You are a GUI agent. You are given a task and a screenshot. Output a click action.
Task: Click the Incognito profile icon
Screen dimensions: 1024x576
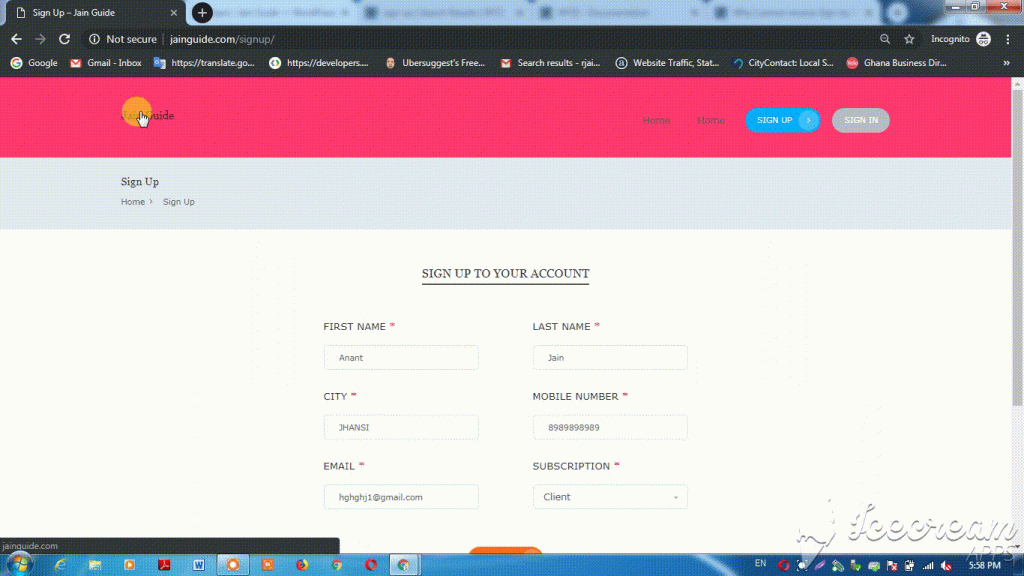pos(985,39)
